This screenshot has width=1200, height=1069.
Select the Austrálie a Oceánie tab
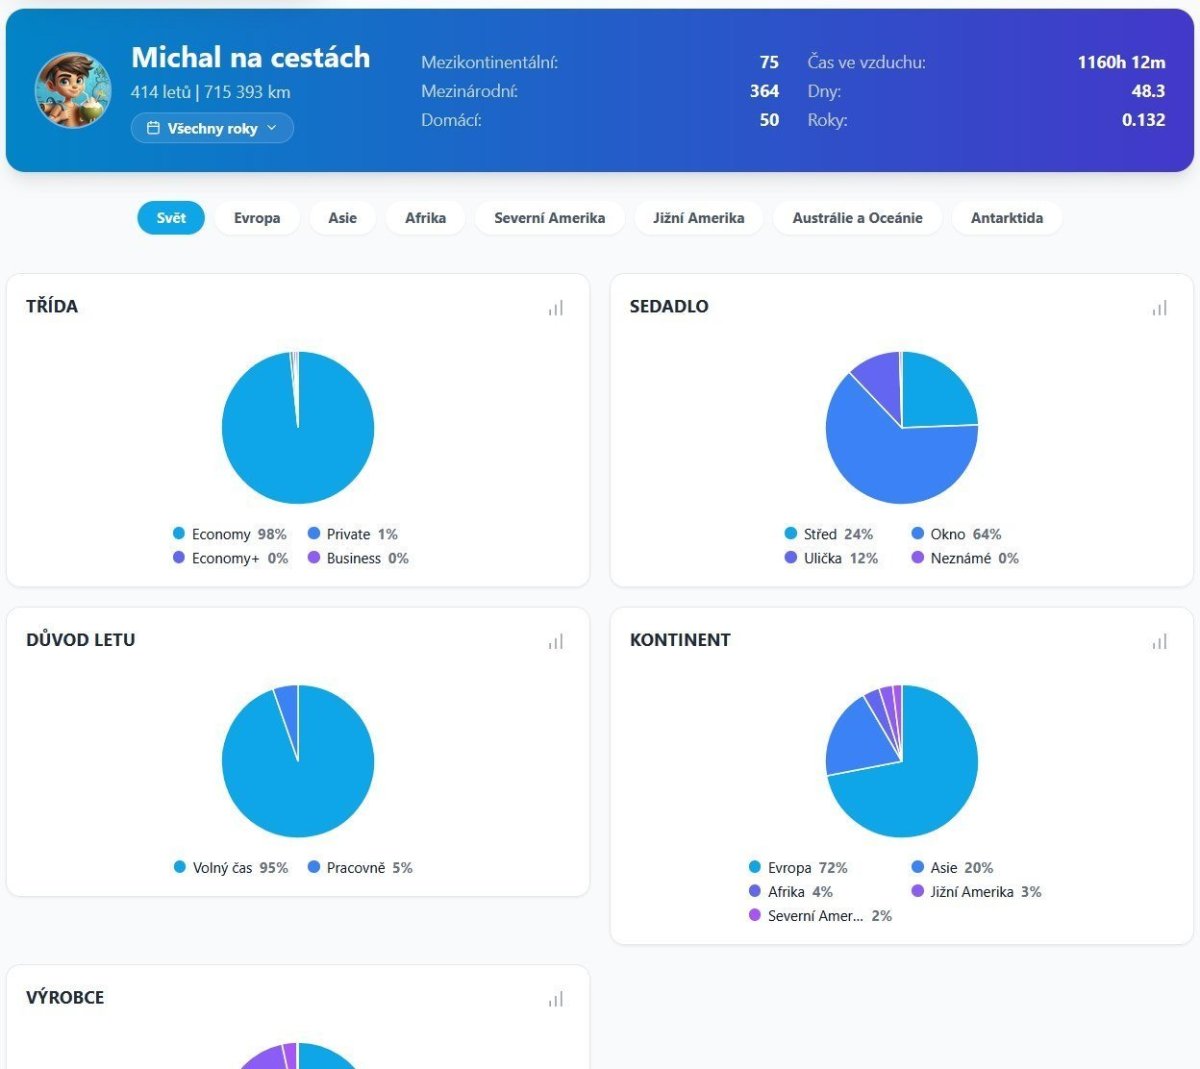pos(857,218)
